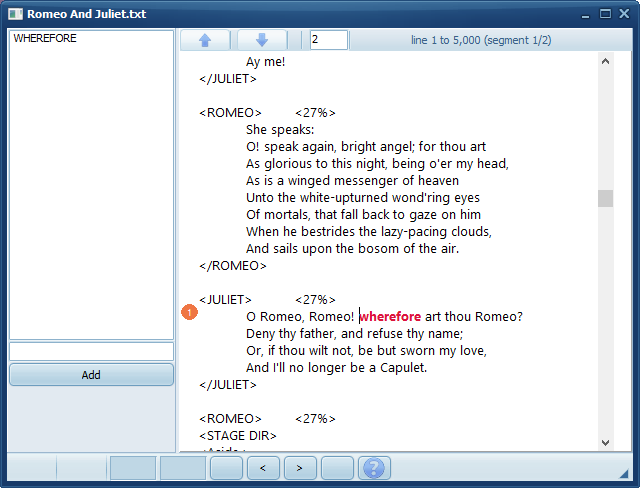640x488 pixels.
Task: Click the app icon in the title bar
Action: tap(14, 14)
